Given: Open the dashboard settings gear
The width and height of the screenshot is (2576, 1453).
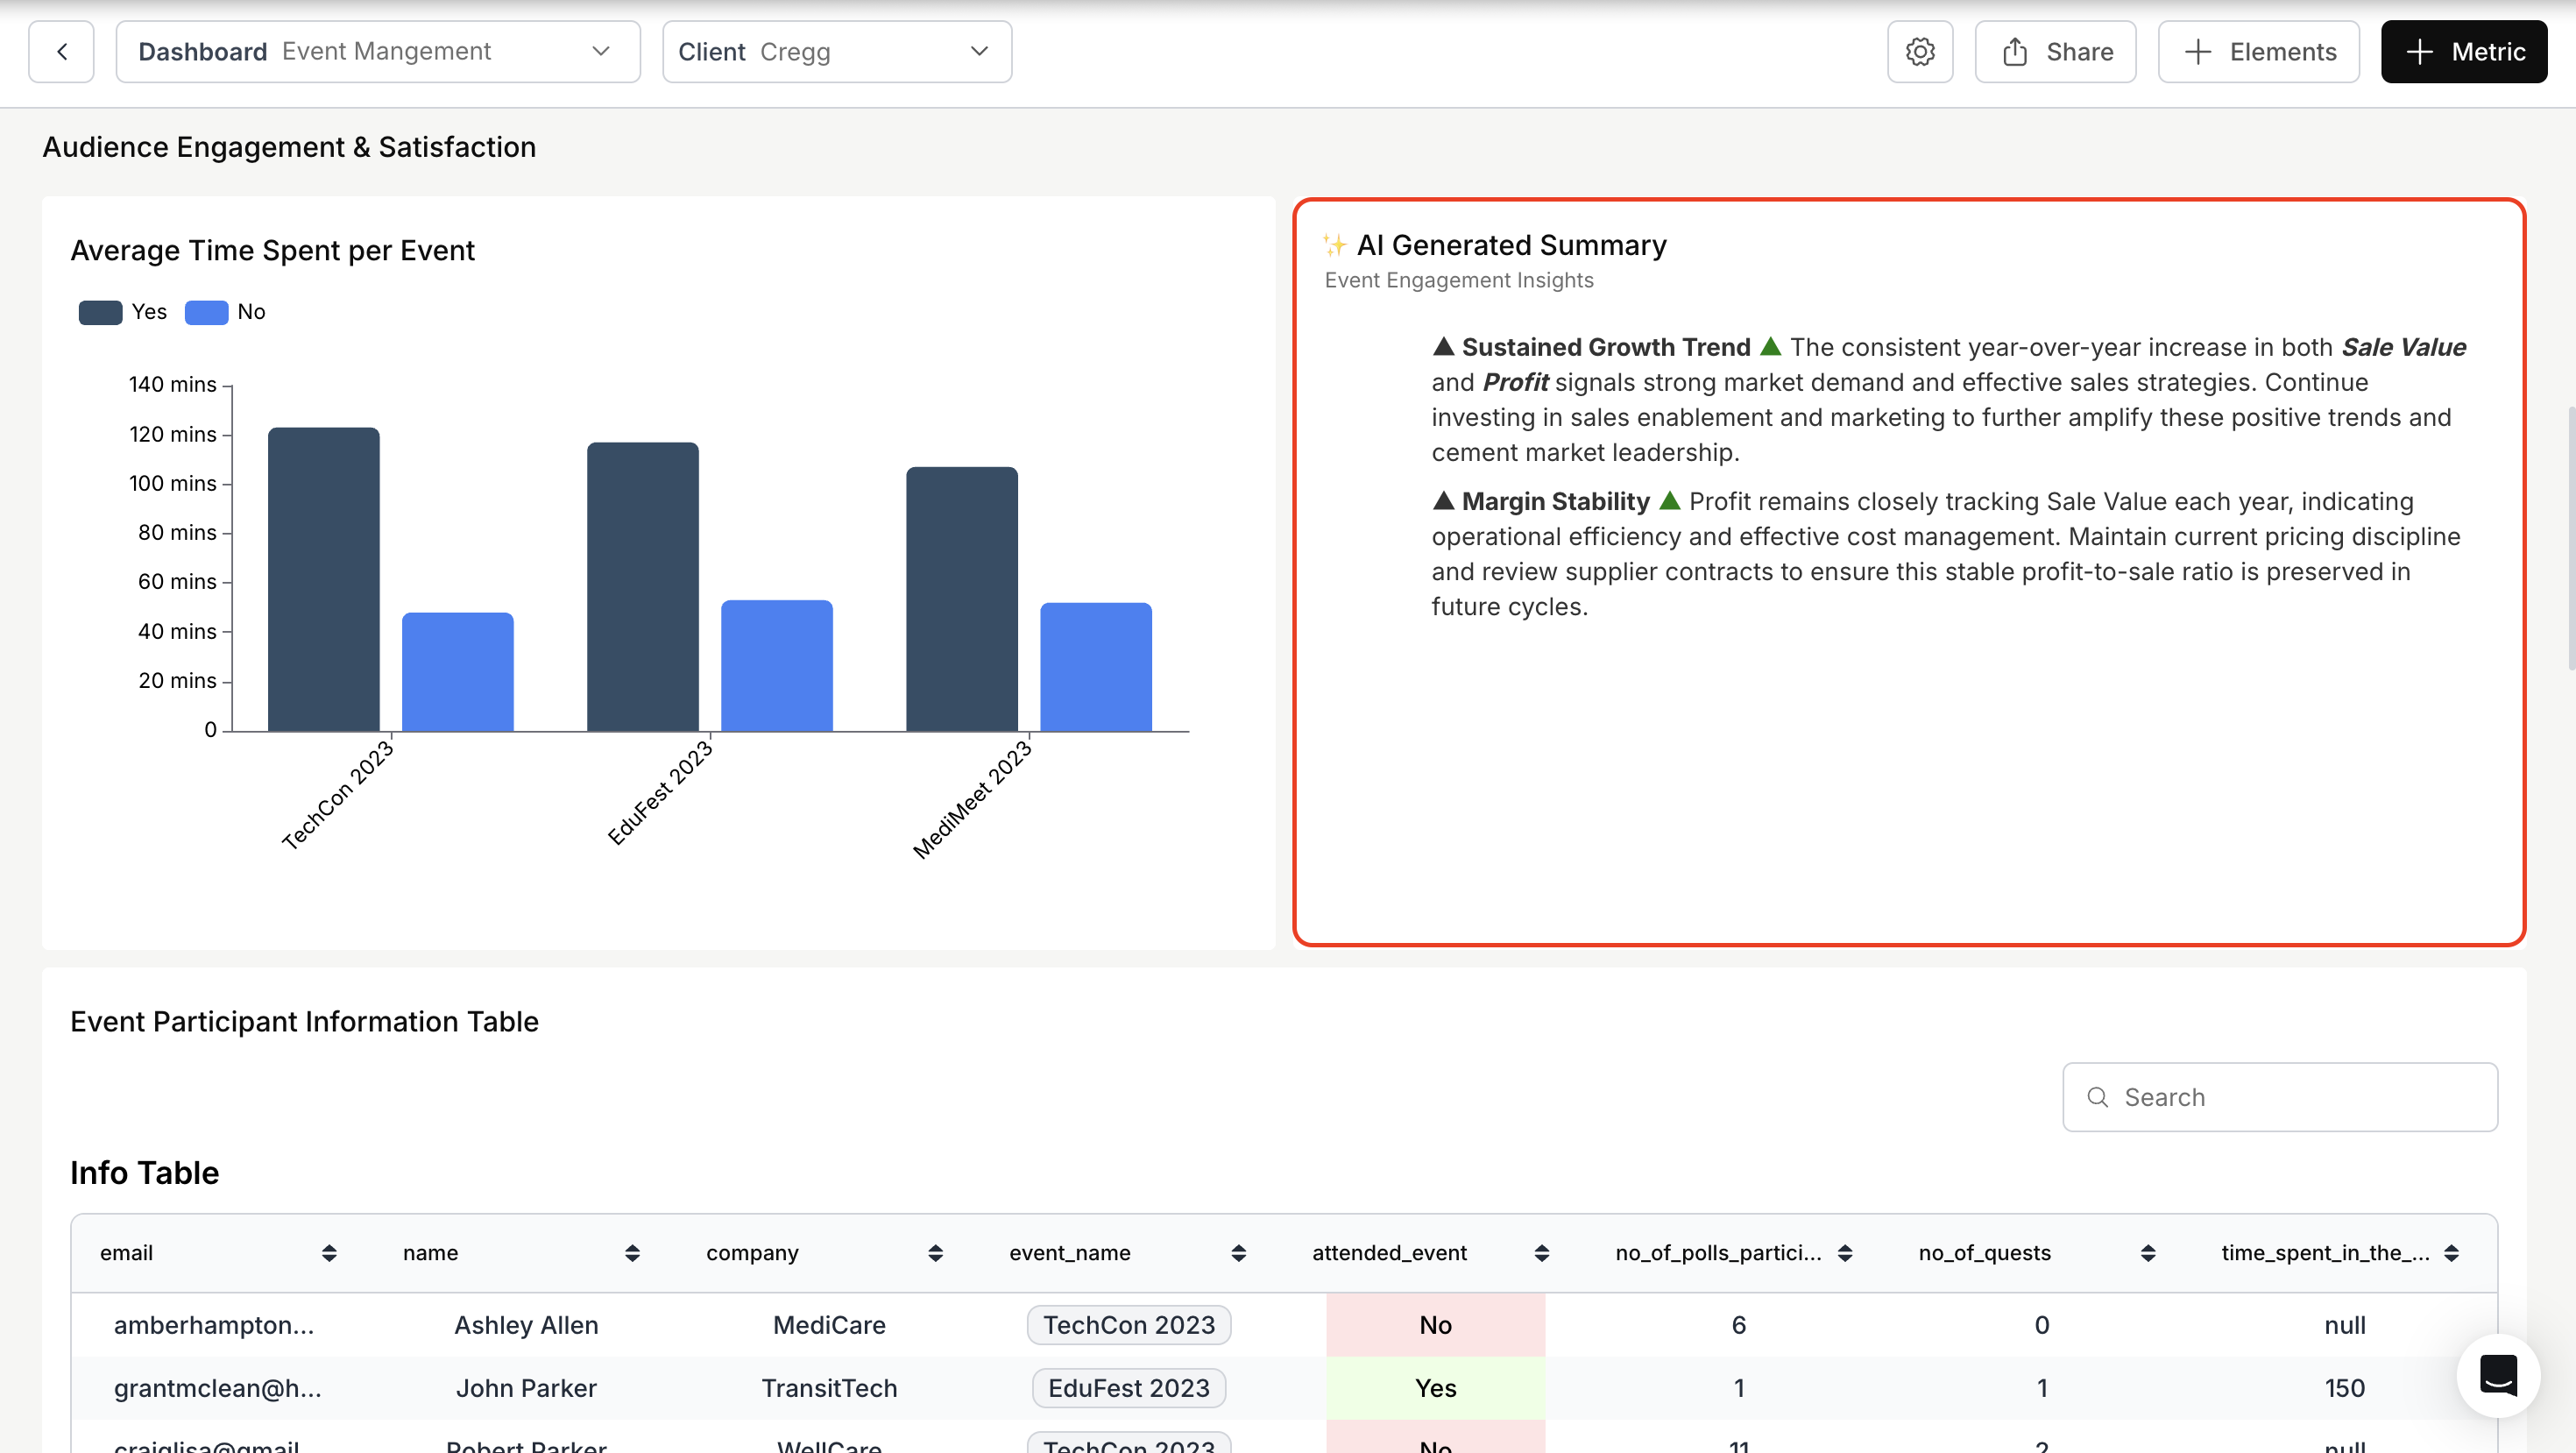Looking at the screenshot, I should pos(1919,51).
